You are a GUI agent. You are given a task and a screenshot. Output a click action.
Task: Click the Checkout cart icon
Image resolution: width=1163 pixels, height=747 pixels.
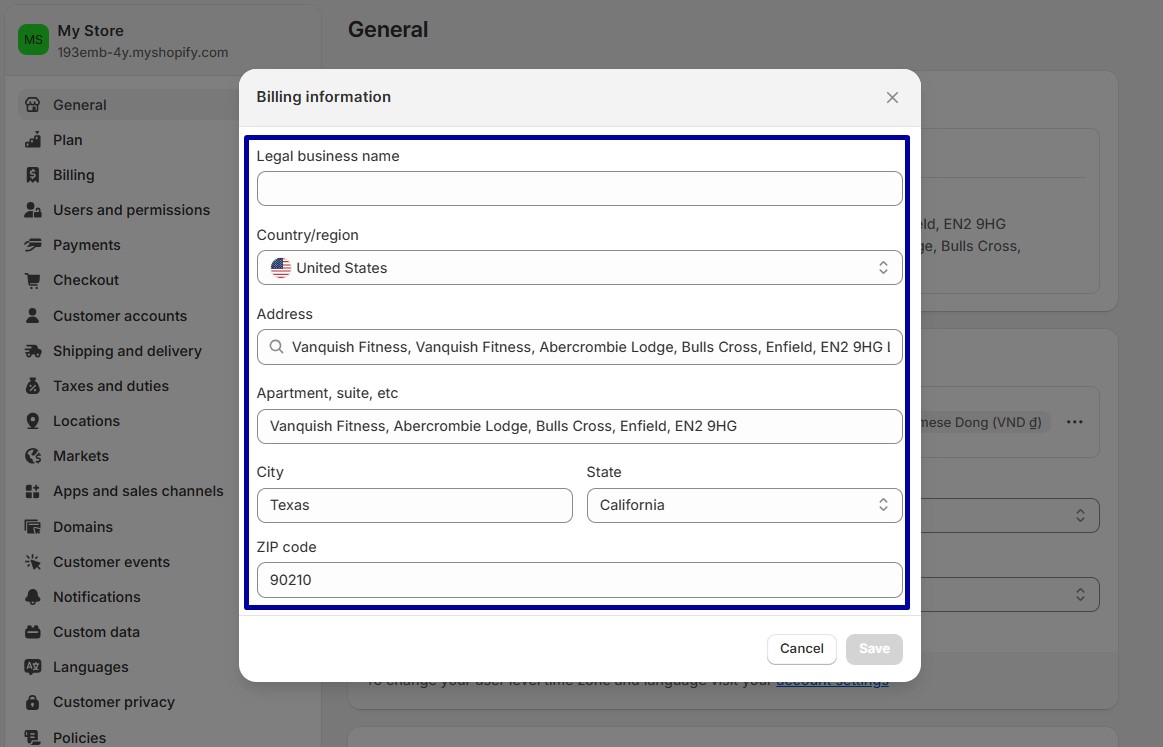33,280
